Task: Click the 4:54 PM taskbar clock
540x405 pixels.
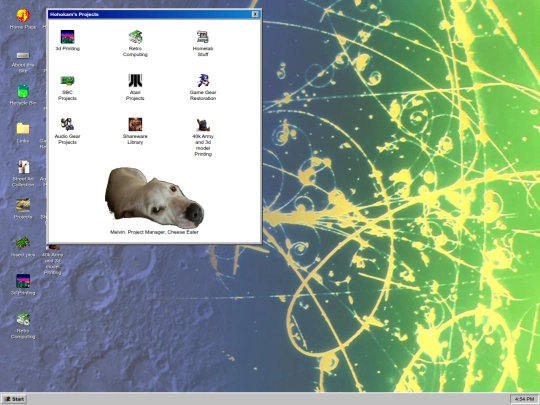Action: [524, 399]
